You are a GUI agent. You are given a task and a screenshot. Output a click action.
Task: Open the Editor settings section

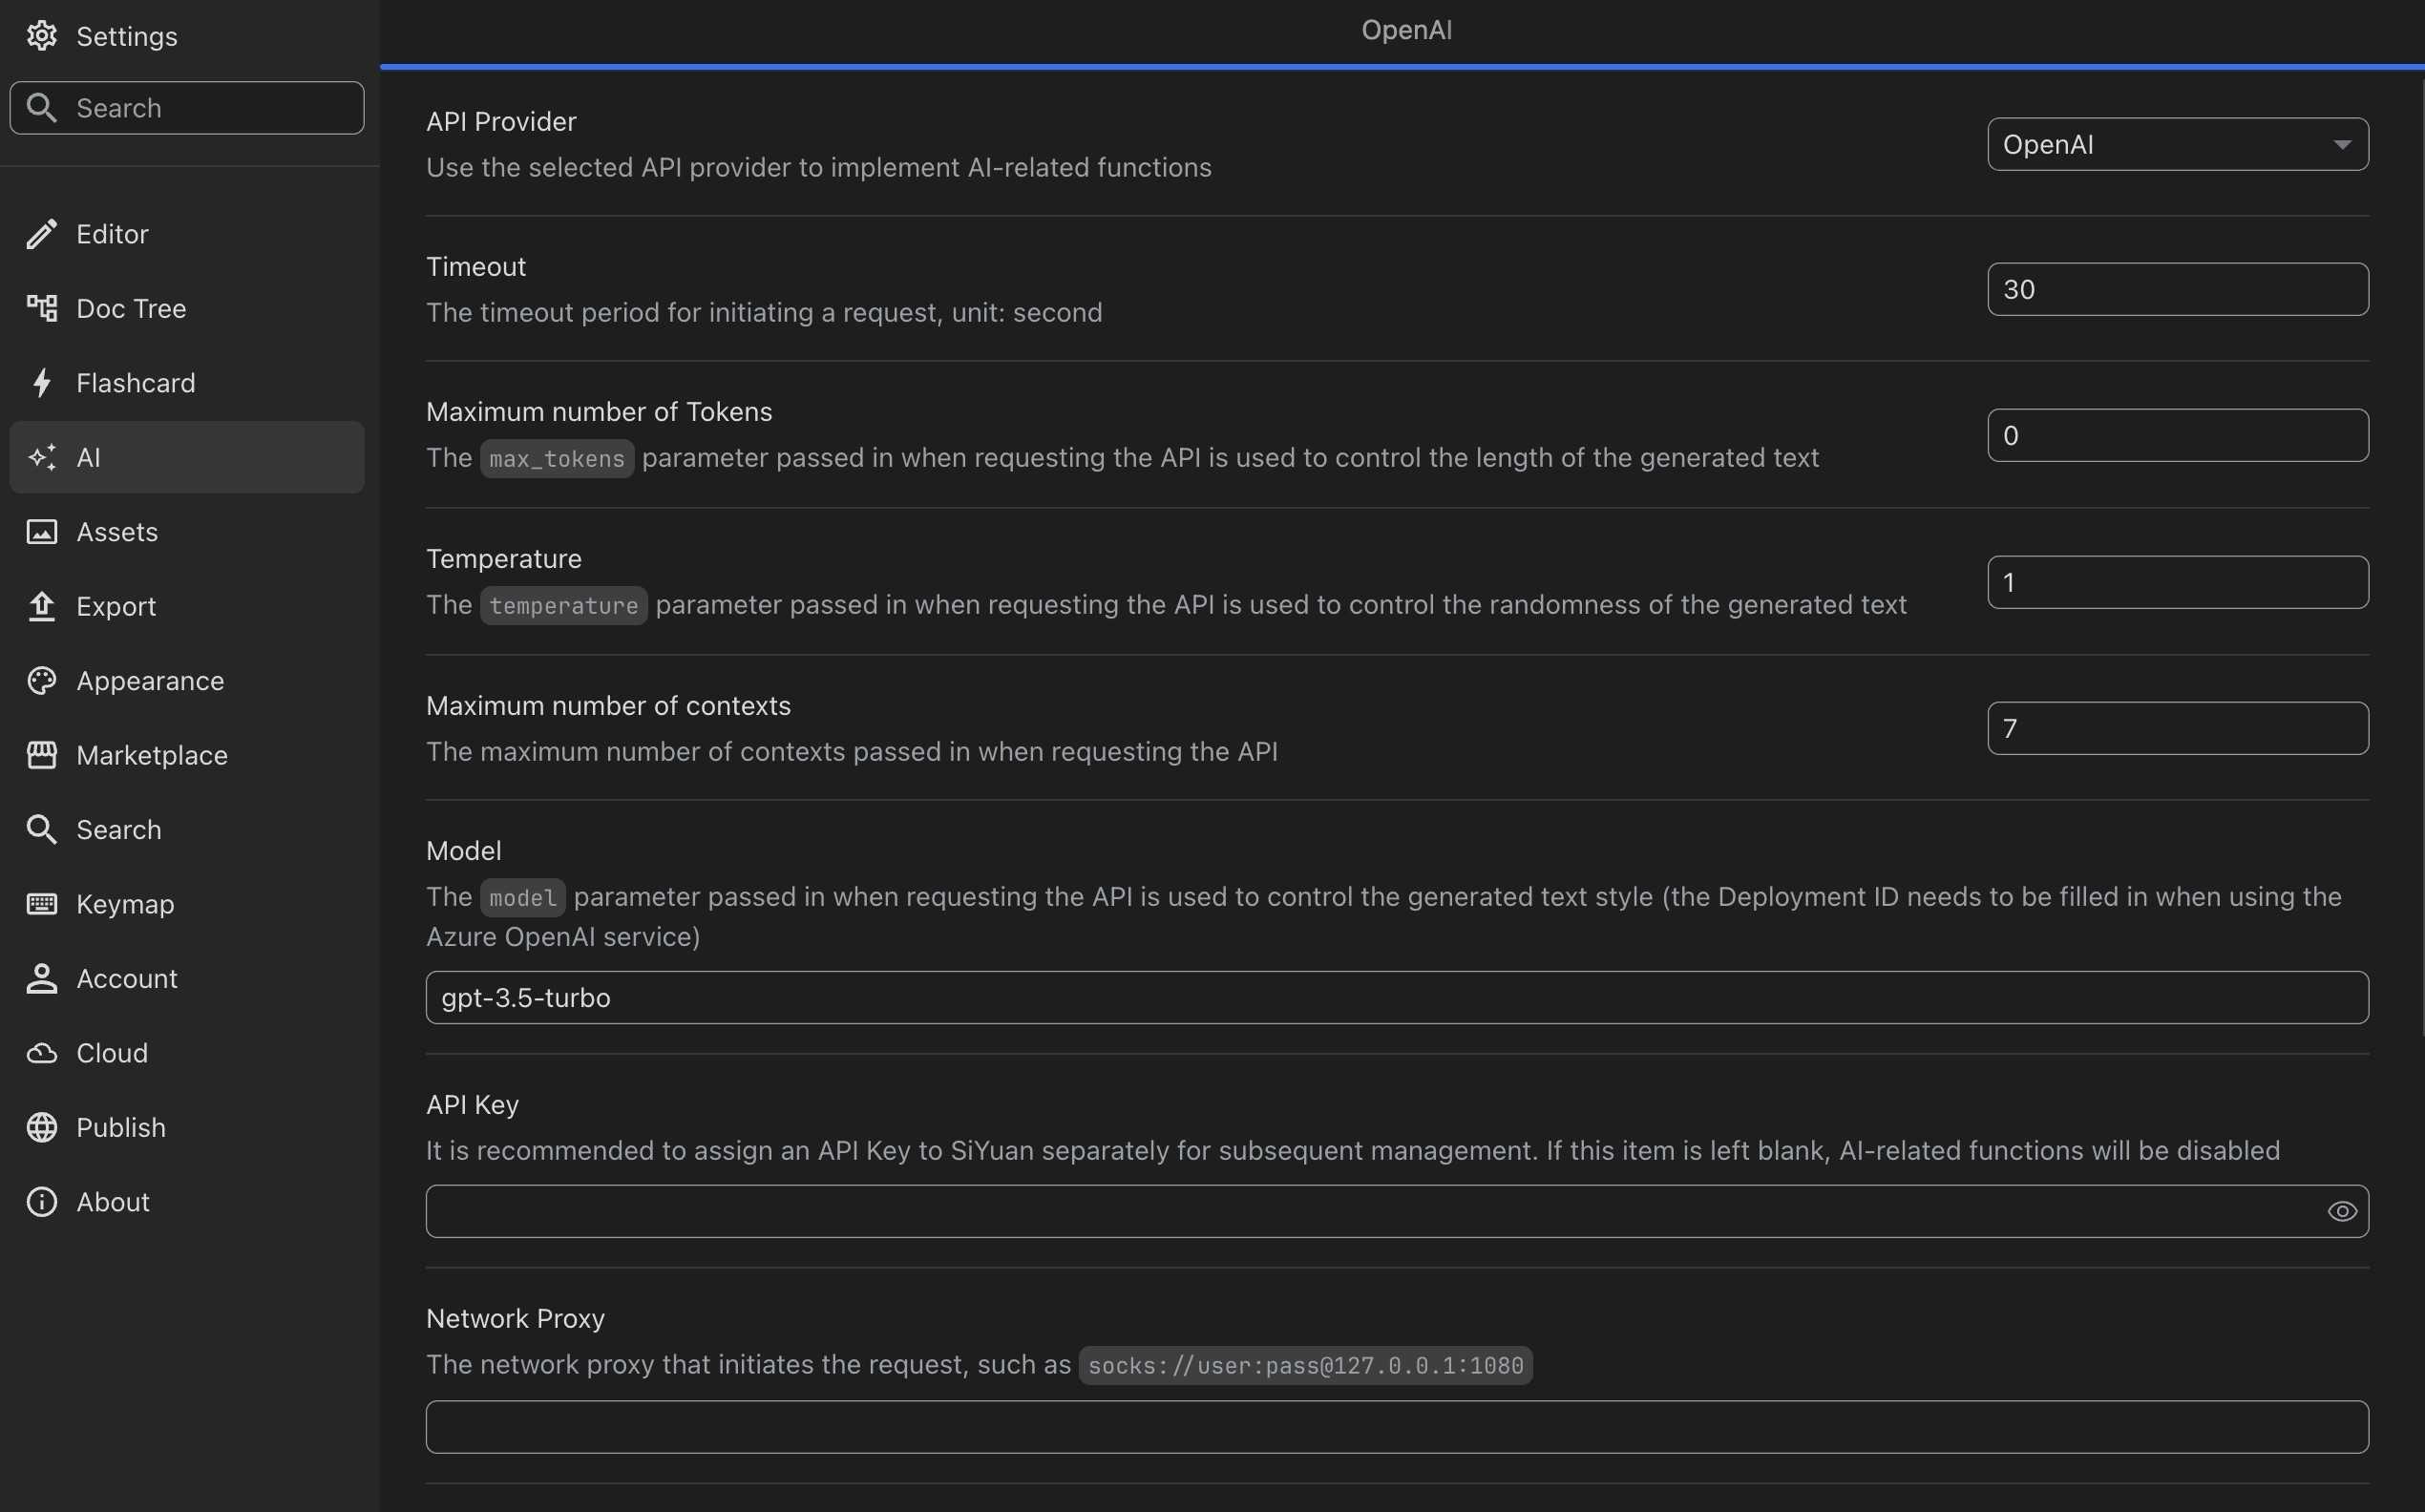coord(187,234)
